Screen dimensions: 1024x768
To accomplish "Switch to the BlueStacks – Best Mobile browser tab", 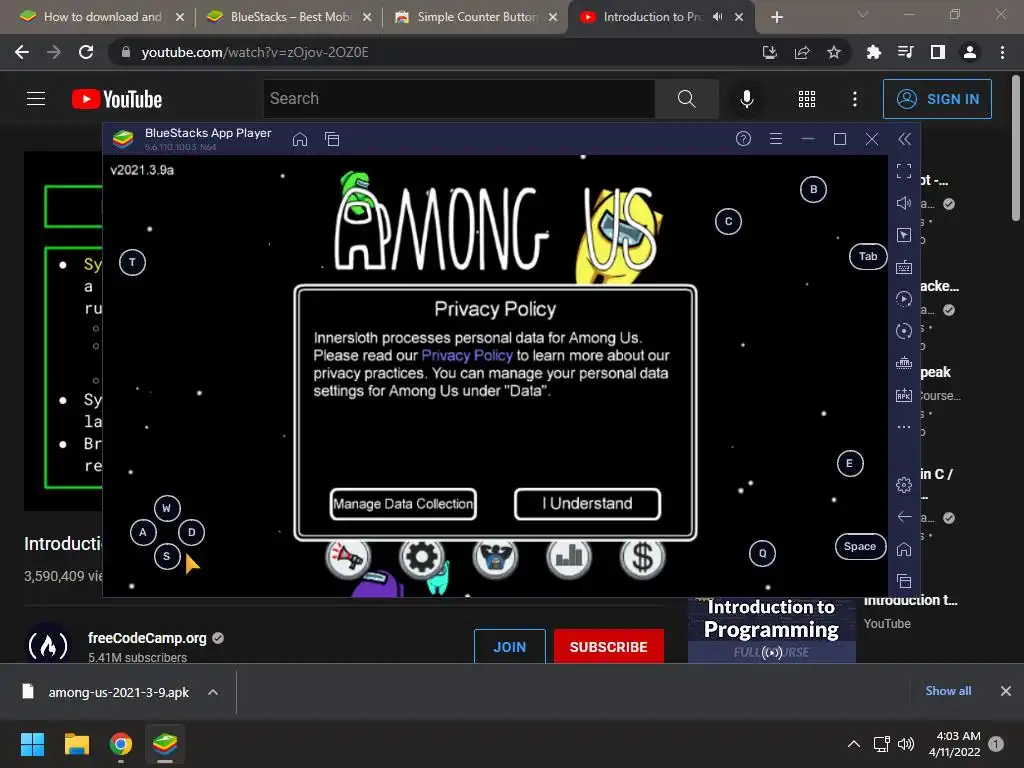I will tap(289, 17).
